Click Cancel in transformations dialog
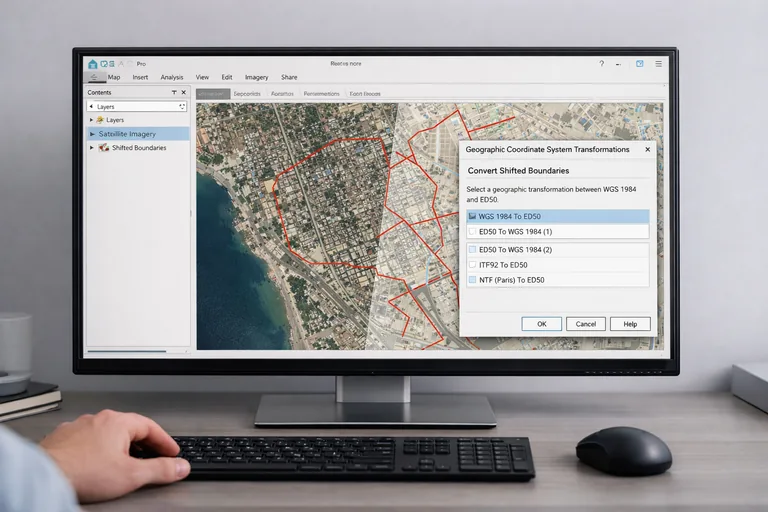This screenshot has width=768, height=512. click(586, 324)
